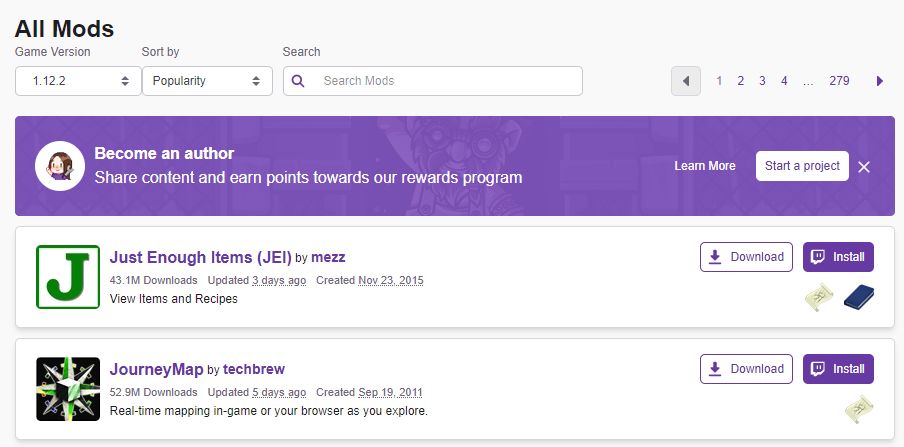Open page 1 of results
The image size is (904, 447).
pyautogui.click(x=719, y=81)
